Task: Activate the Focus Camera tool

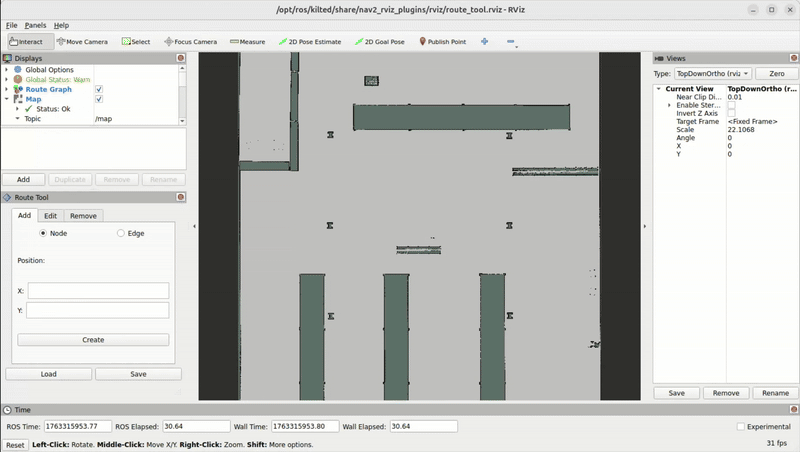Action: click(x=190, y=42)
